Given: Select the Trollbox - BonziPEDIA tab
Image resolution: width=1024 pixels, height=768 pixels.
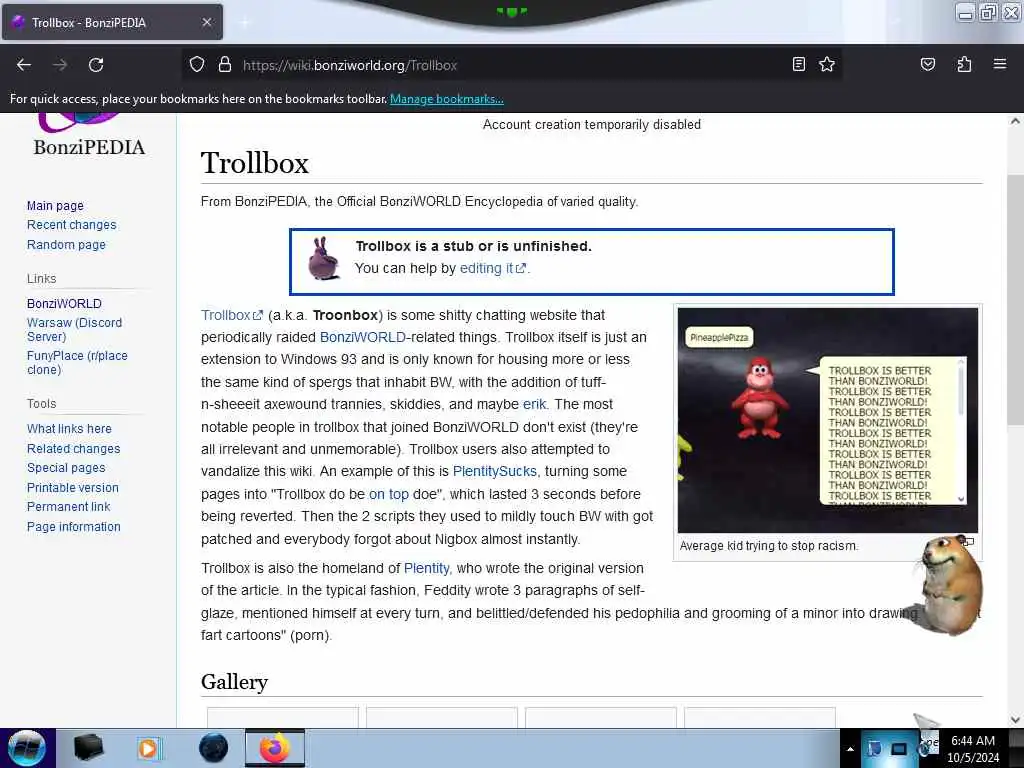Looking at the screenshot, I should (112, 22).
